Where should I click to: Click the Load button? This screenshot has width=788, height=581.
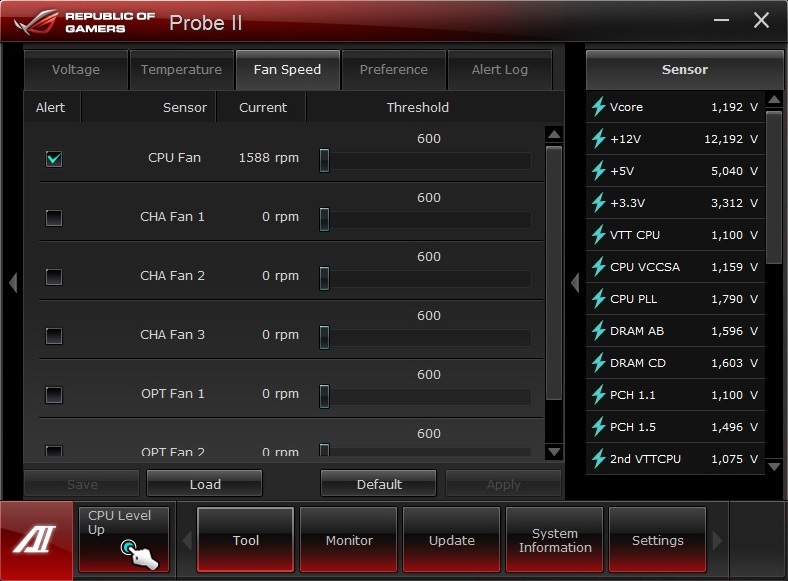tap(205, 484)
